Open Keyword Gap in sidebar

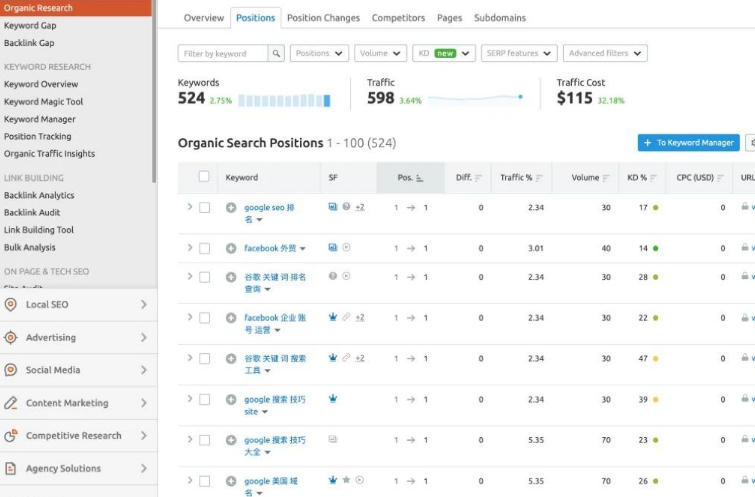pyautogui.click(x=30, y=26)
